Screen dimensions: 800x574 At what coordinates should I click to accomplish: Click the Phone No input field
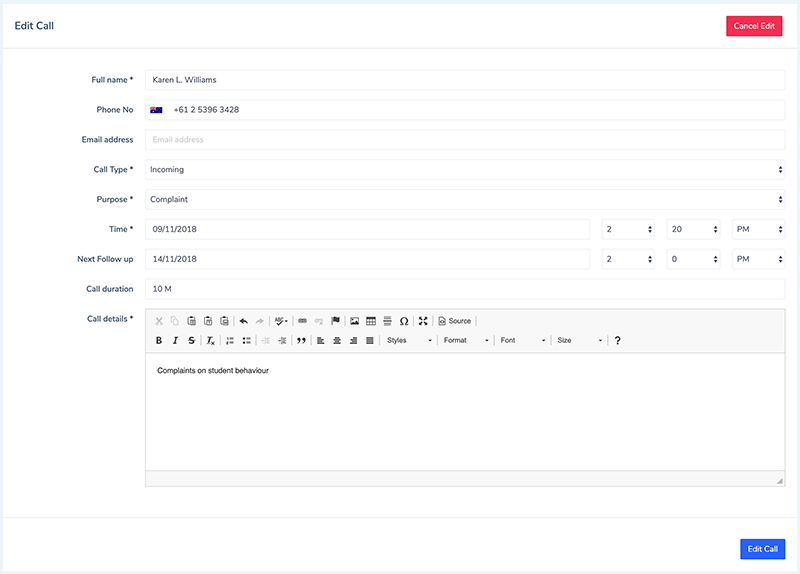(x=465, y=110)
